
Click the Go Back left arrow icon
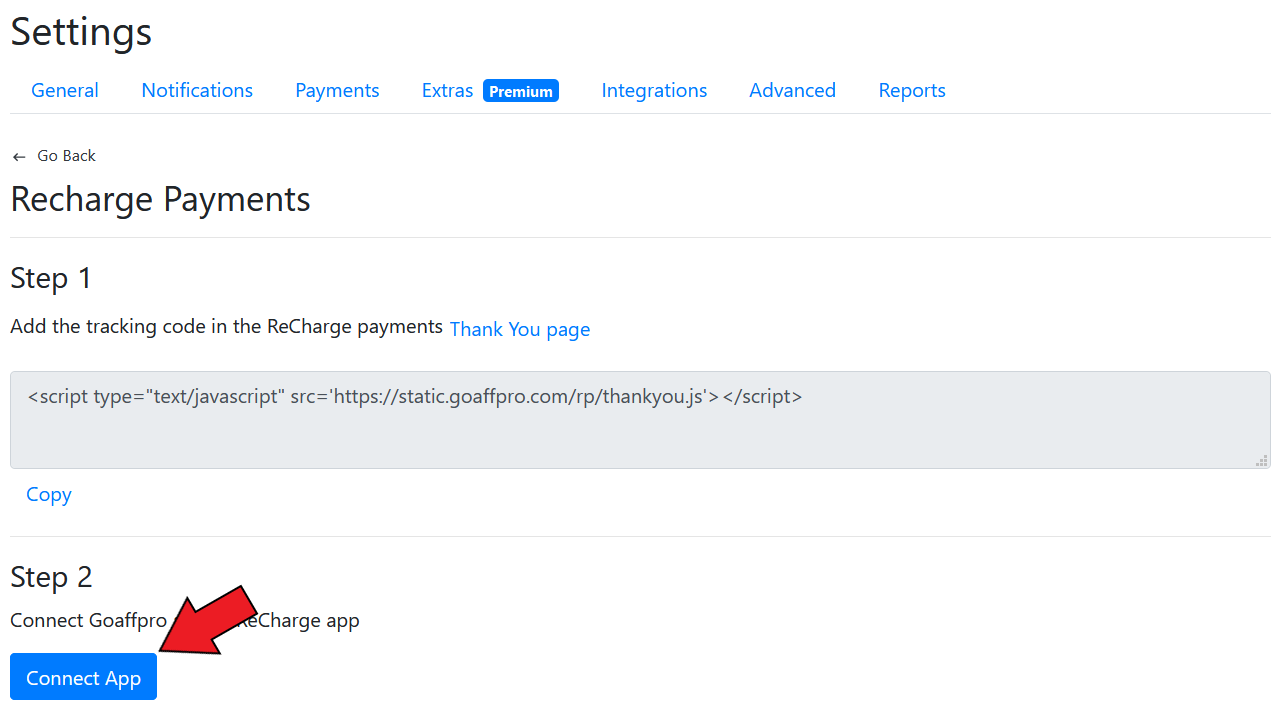click(x=19, y=157)
